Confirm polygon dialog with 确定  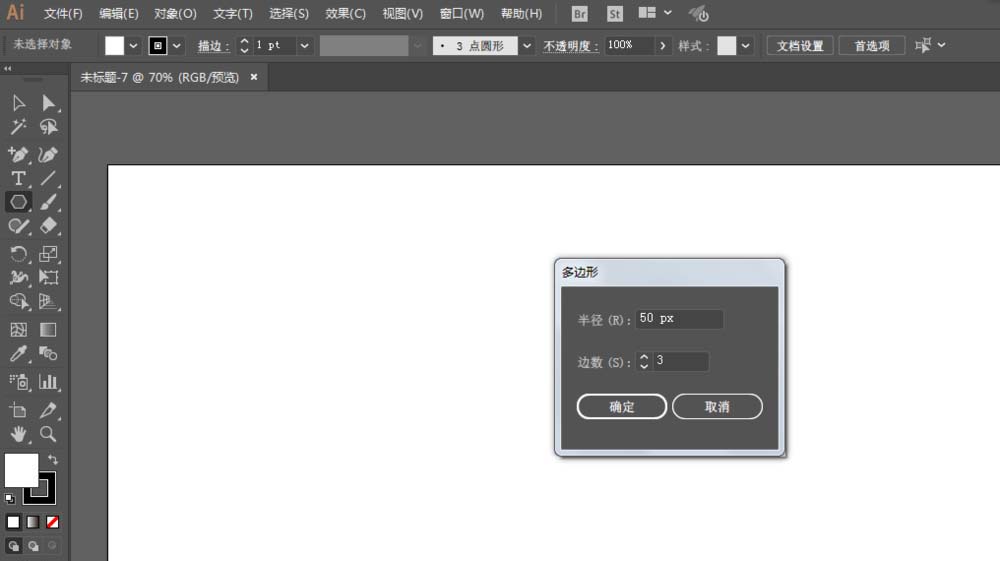(622, 407)
